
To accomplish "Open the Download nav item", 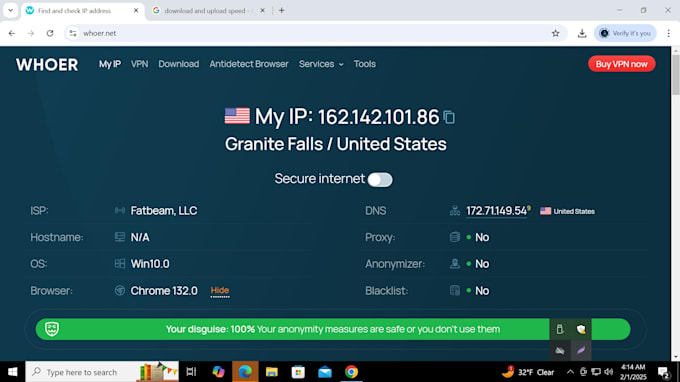I will 179,64.
